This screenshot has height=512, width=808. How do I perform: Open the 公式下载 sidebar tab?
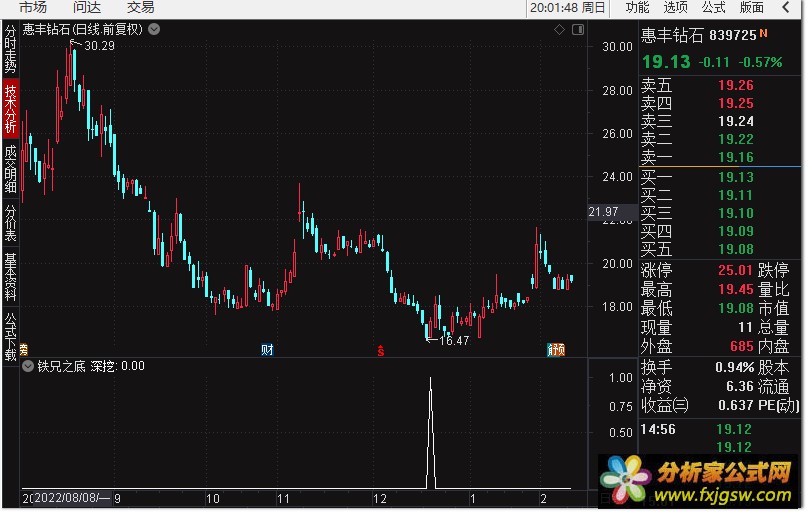coord(10,335)
